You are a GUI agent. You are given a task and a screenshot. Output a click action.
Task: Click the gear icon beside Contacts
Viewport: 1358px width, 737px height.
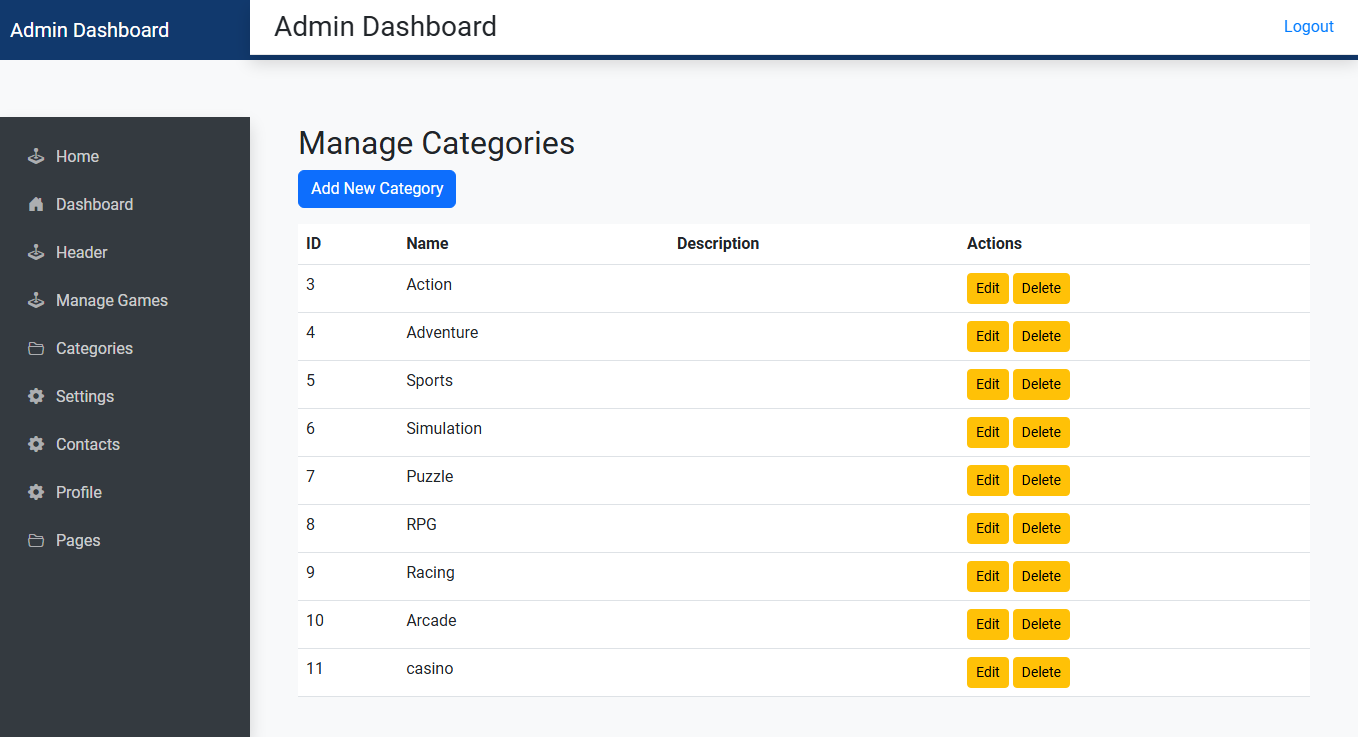click(x=36, y=444)
